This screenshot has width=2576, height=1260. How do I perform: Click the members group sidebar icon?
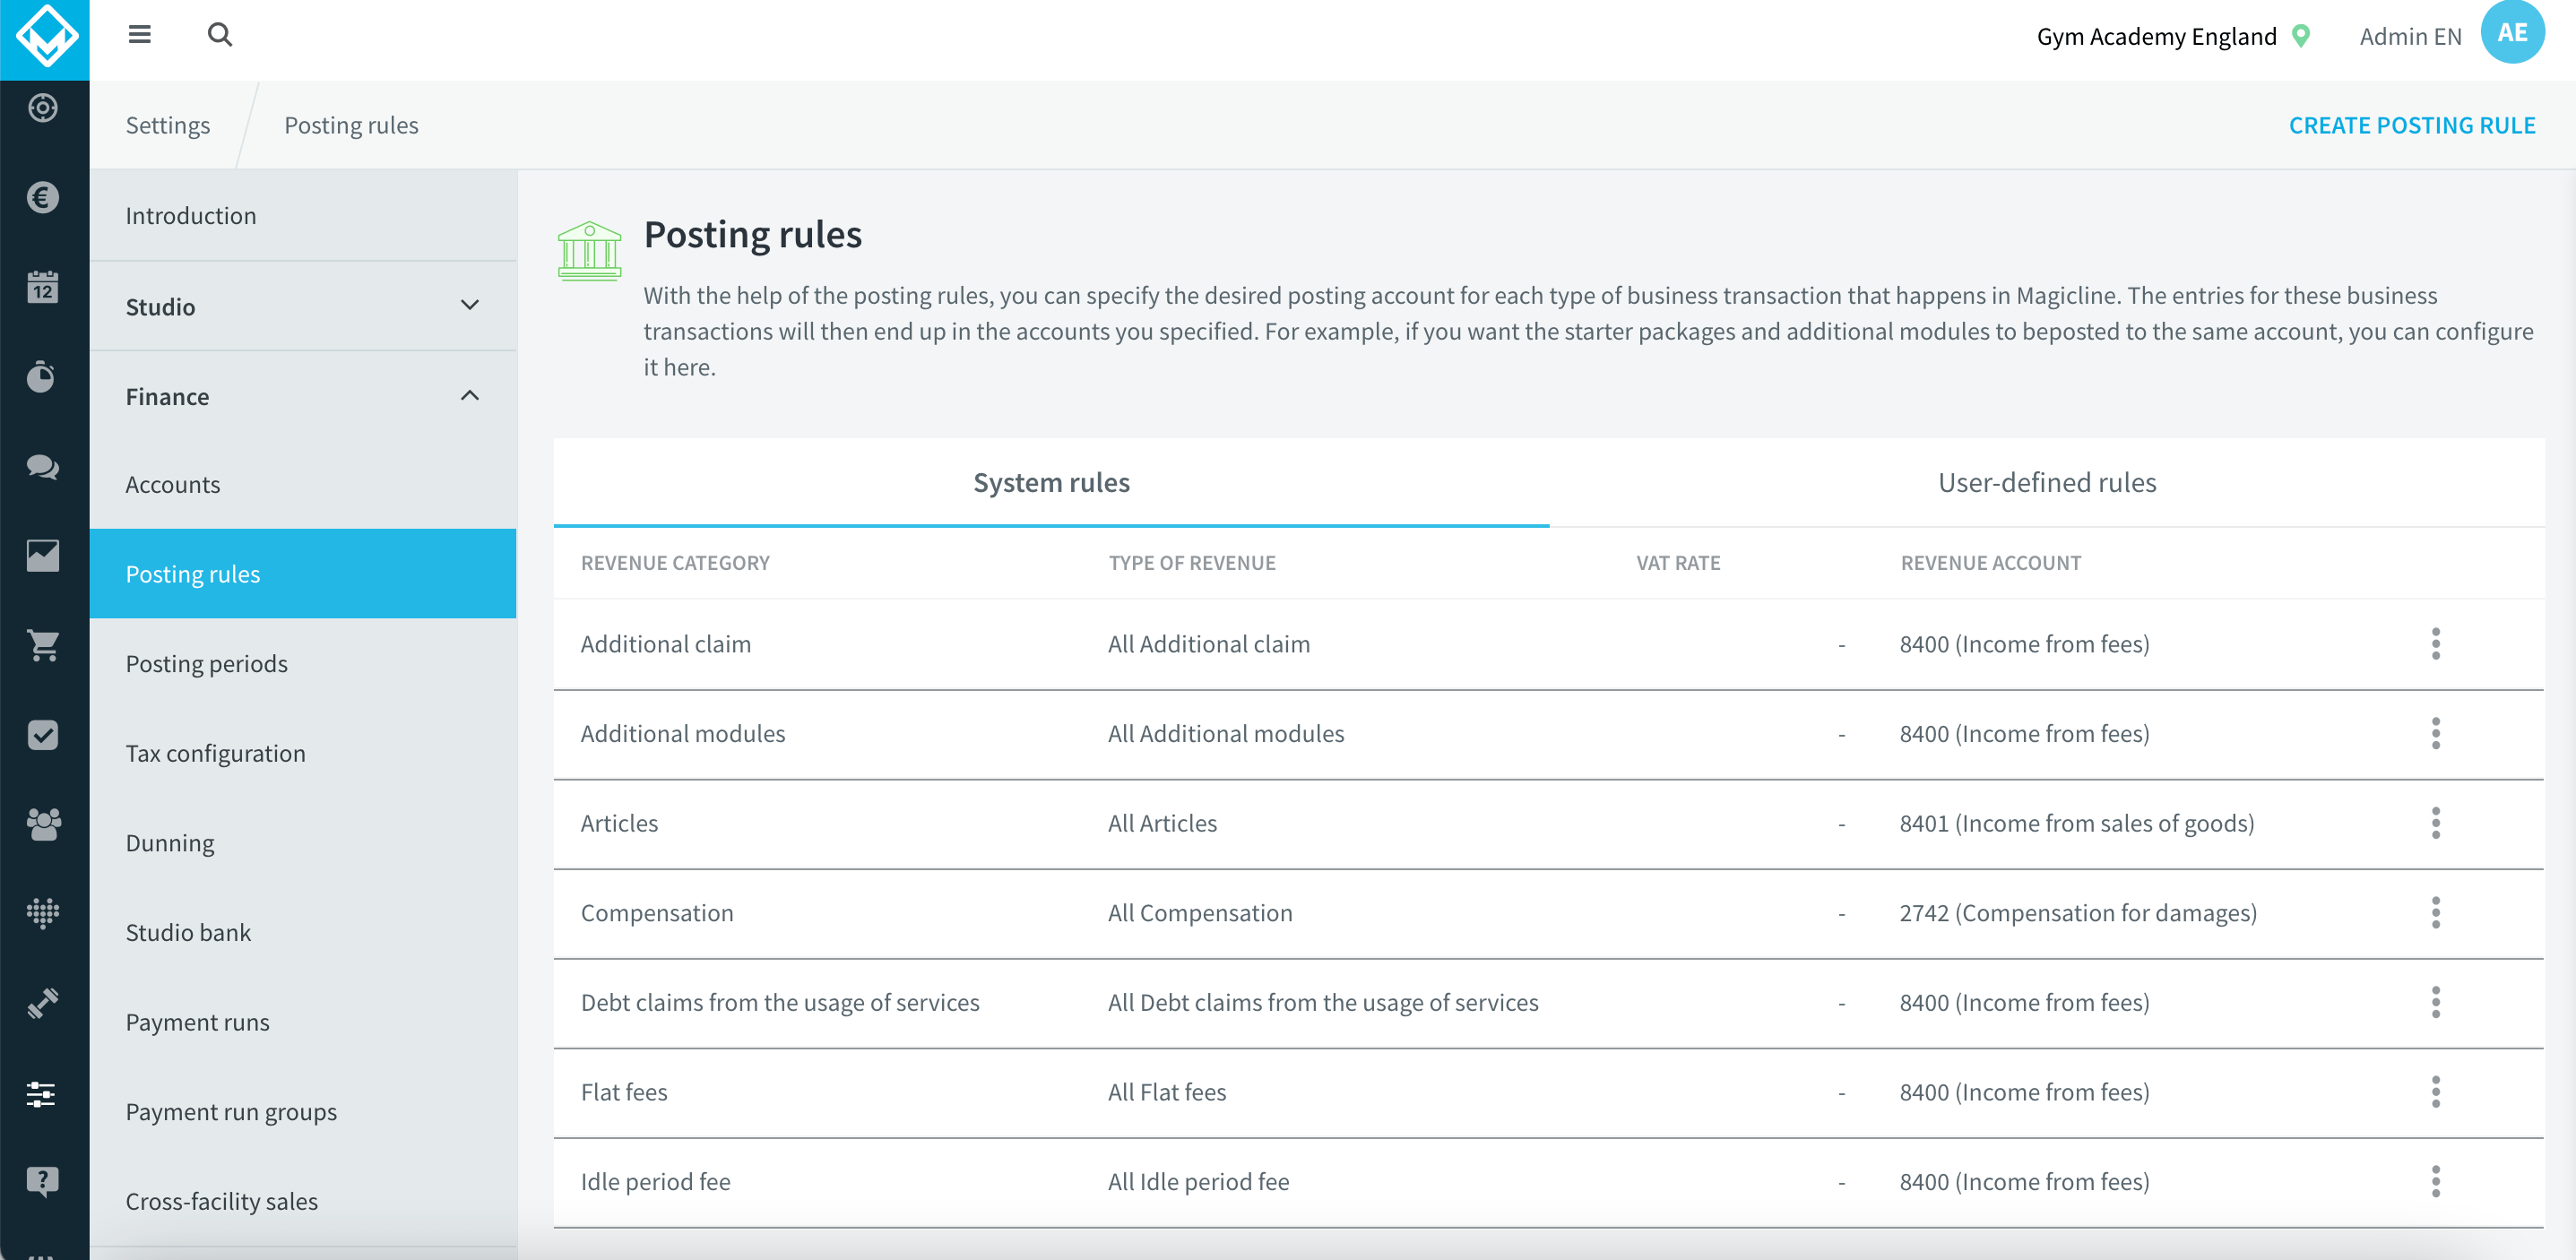click(x=42, y=824)
